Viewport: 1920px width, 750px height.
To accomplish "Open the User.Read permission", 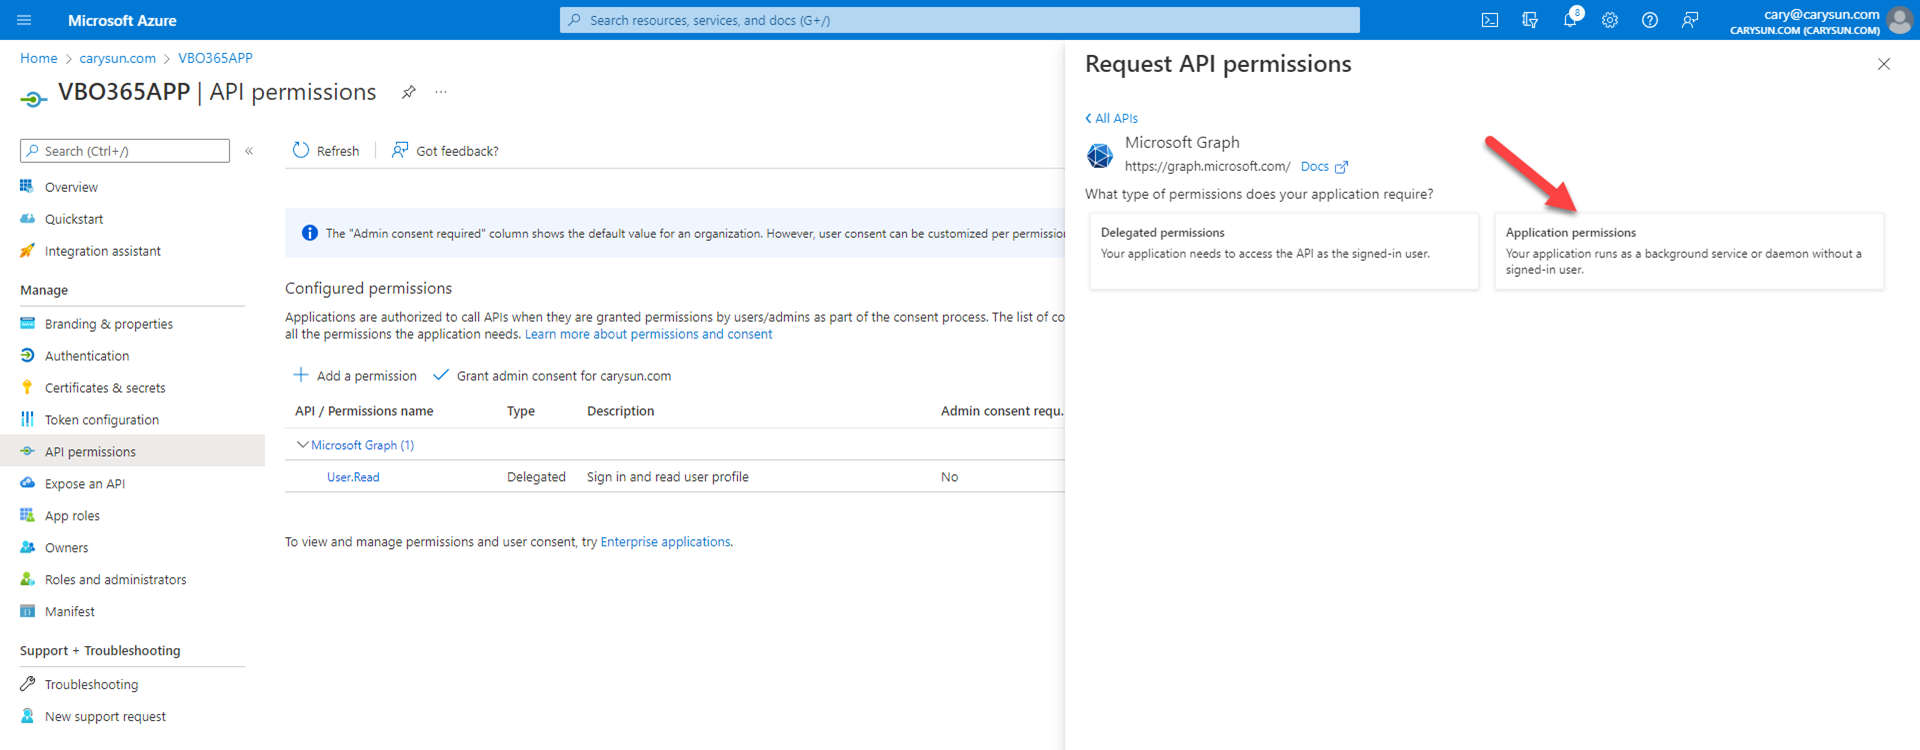I will (353, 477).
